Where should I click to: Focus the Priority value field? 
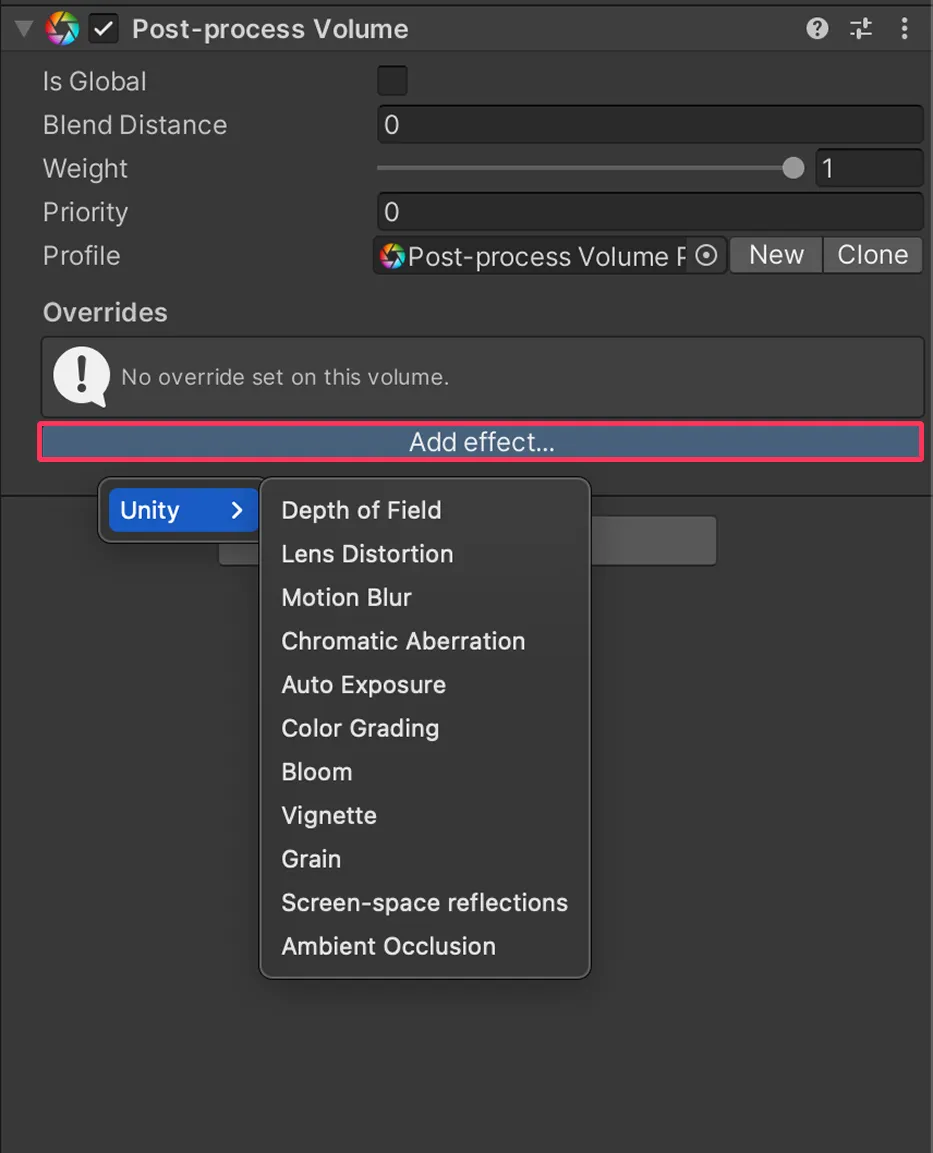(x=650, y=212)
